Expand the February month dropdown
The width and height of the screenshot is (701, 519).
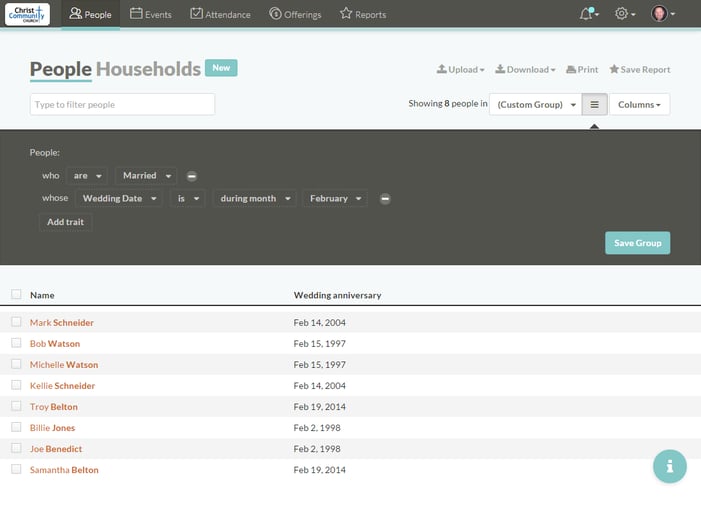point(335,199)
